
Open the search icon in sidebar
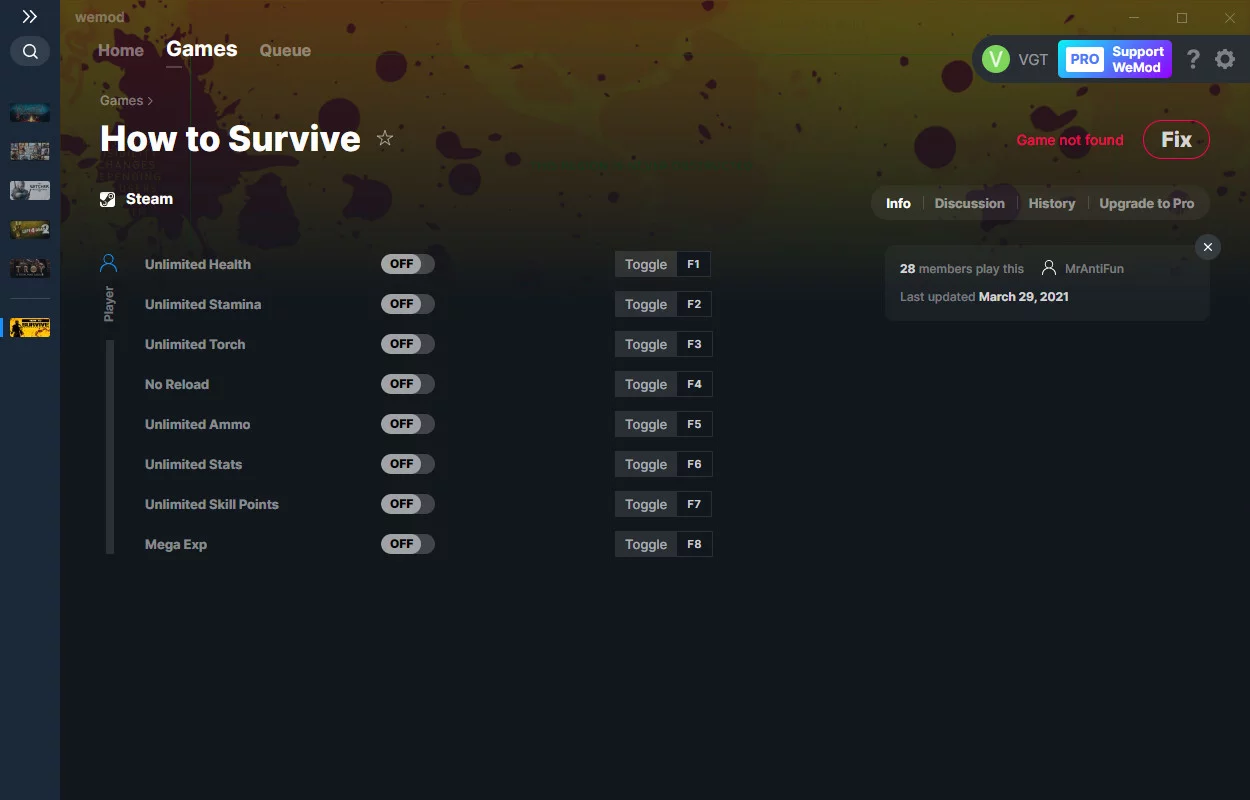pyautogui.click(x=30, y=51)
